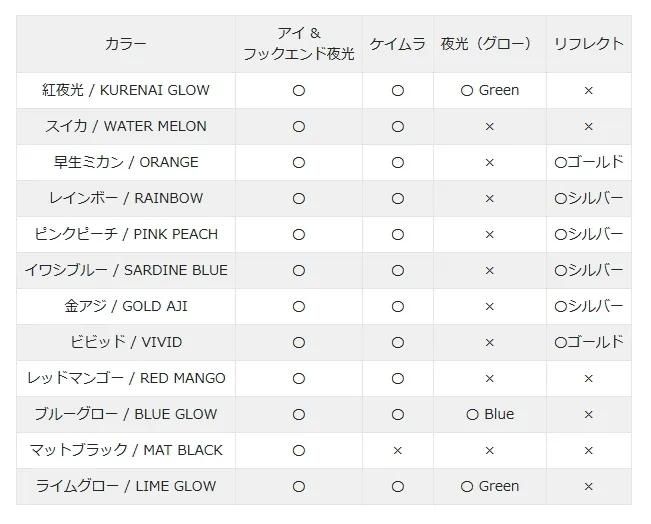Screen dimensions: 651x524
Task: Click the ビビッド / VIVID row label
Action: [126, 342]
